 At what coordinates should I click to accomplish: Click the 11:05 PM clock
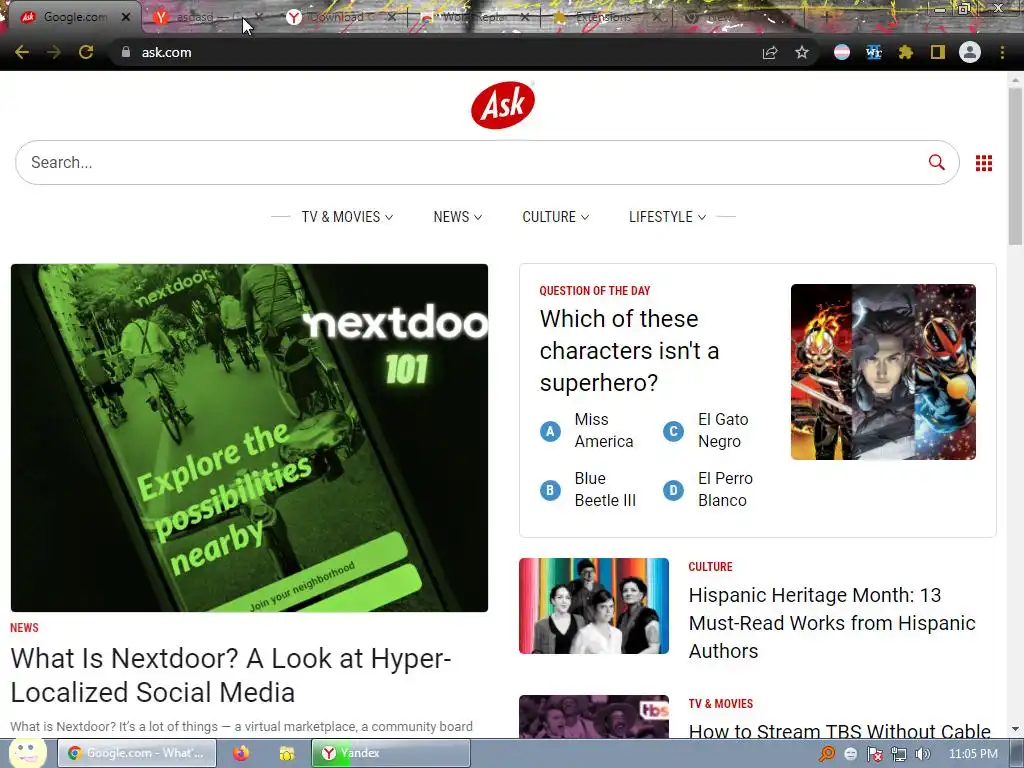pyautogui.click(x=973, y=754)
